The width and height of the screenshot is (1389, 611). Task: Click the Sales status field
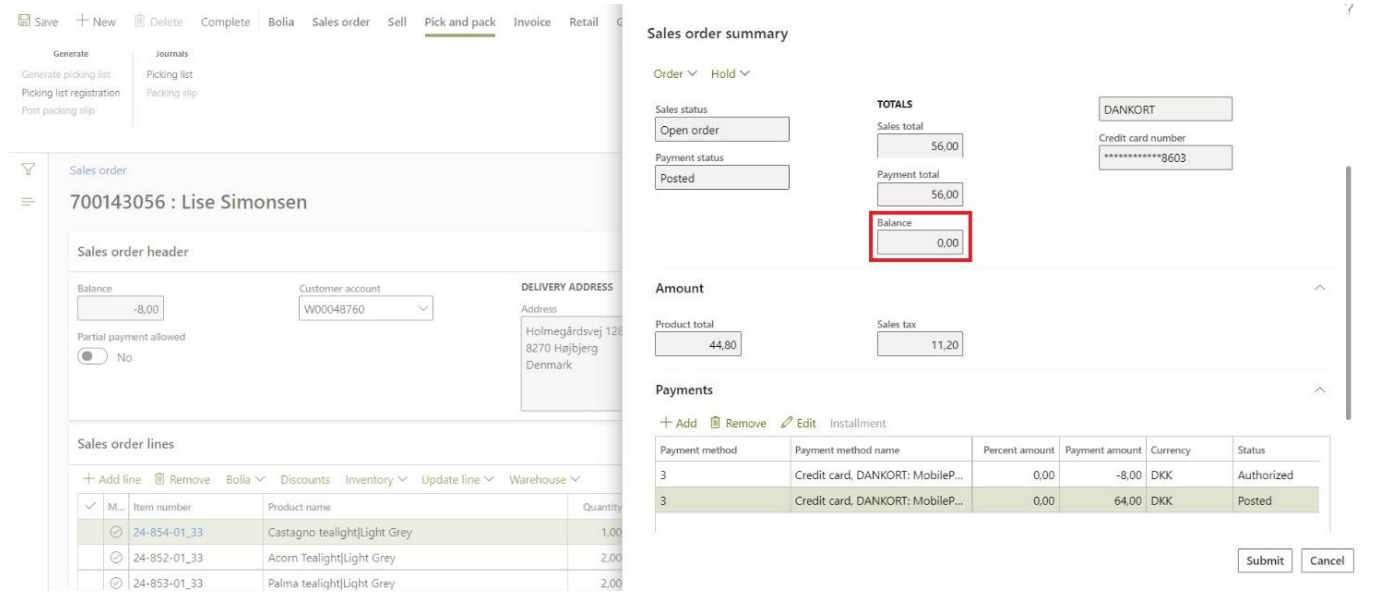(721, 130)
